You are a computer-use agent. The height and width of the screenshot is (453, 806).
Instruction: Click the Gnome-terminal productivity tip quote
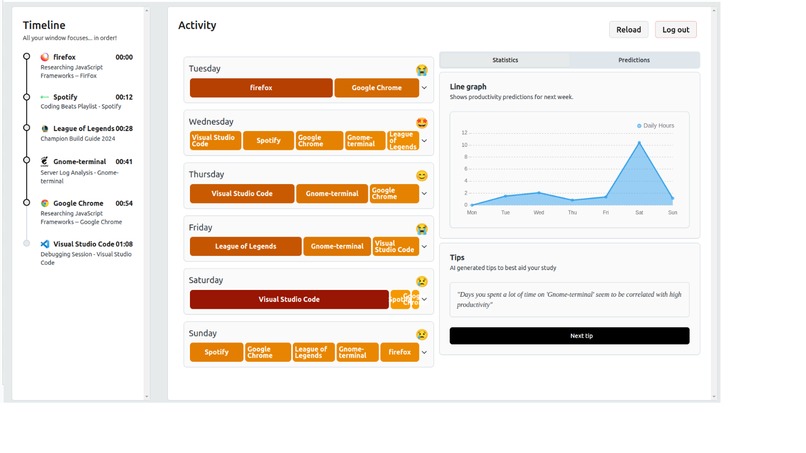point(569,300)
